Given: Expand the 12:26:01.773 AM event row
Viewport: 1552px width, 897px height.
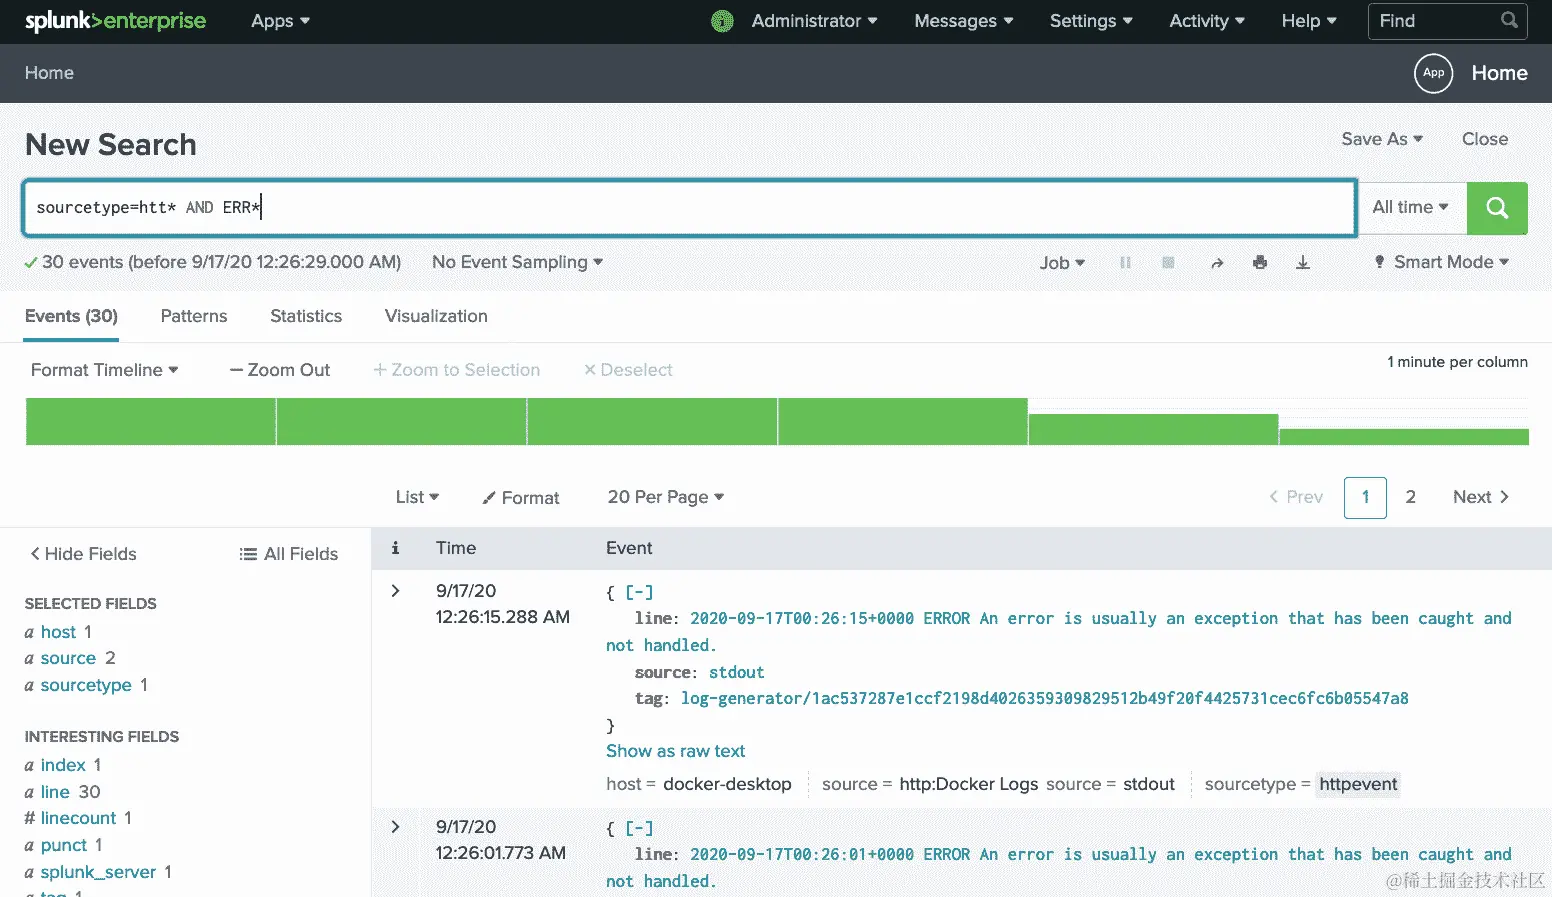Looking at the screenshot, I should (x=395, y=827).
